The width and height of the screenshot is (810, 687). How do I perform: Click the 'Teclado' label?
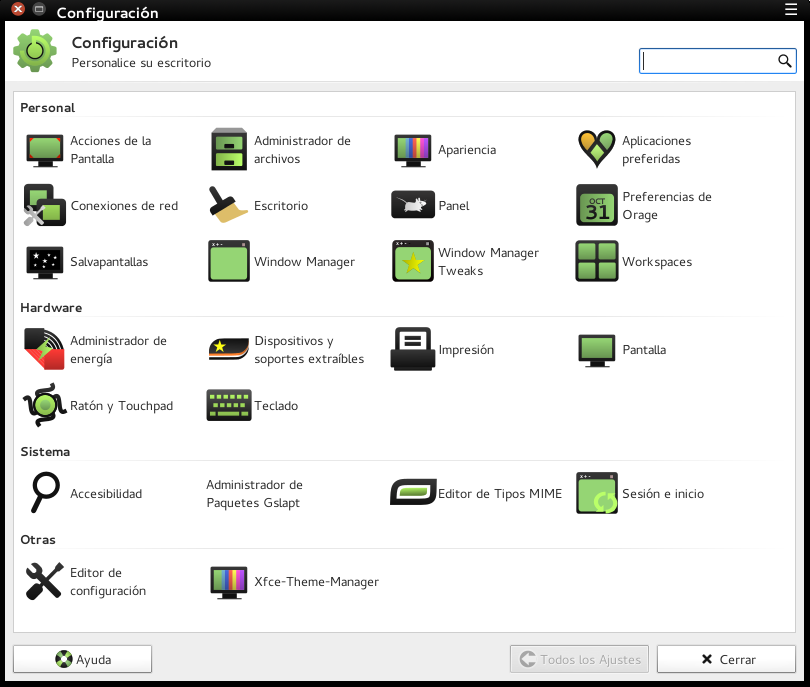pos(276,406)
